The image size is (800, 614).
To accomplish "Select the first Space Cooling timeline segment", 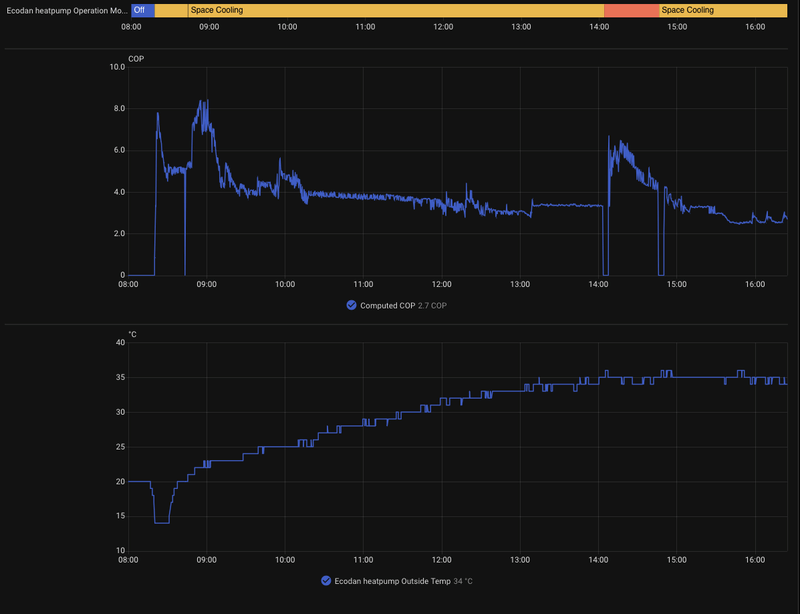I will (396, 10).
